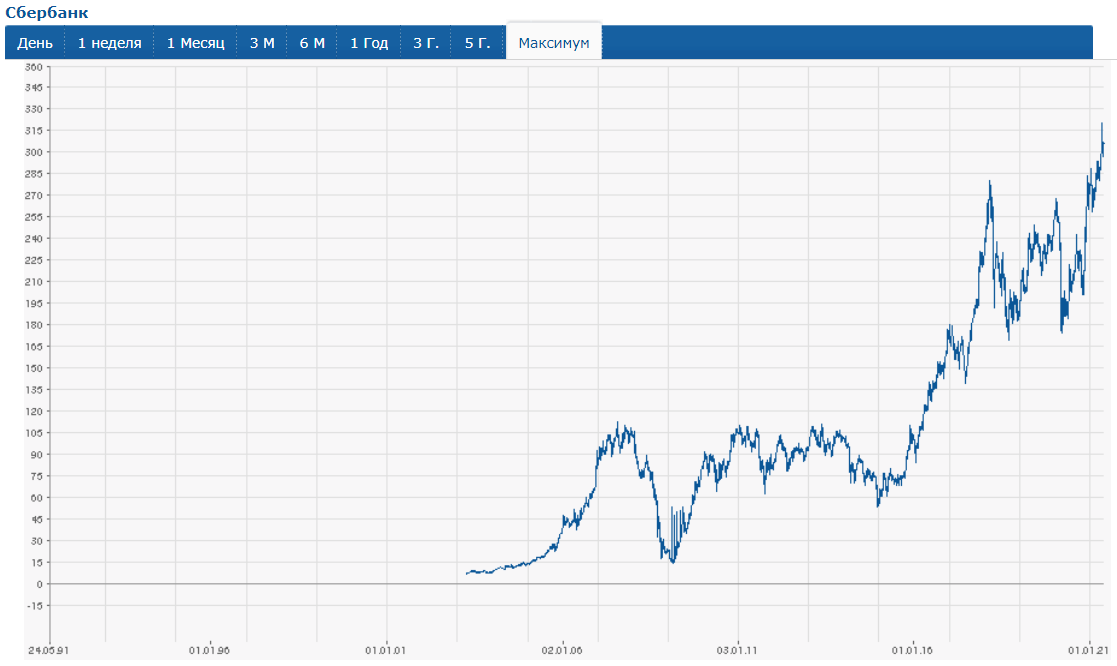
Task: Click the "Сбербанк" chart title
Action: [x=47, y=12]
